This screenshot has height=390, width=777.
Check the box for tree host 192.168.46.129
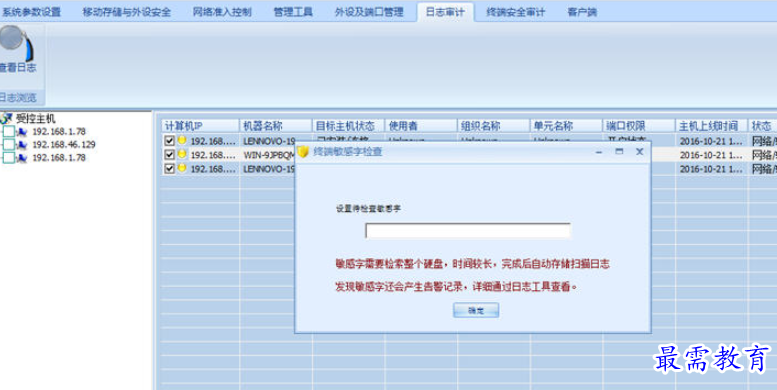point(9,145)
